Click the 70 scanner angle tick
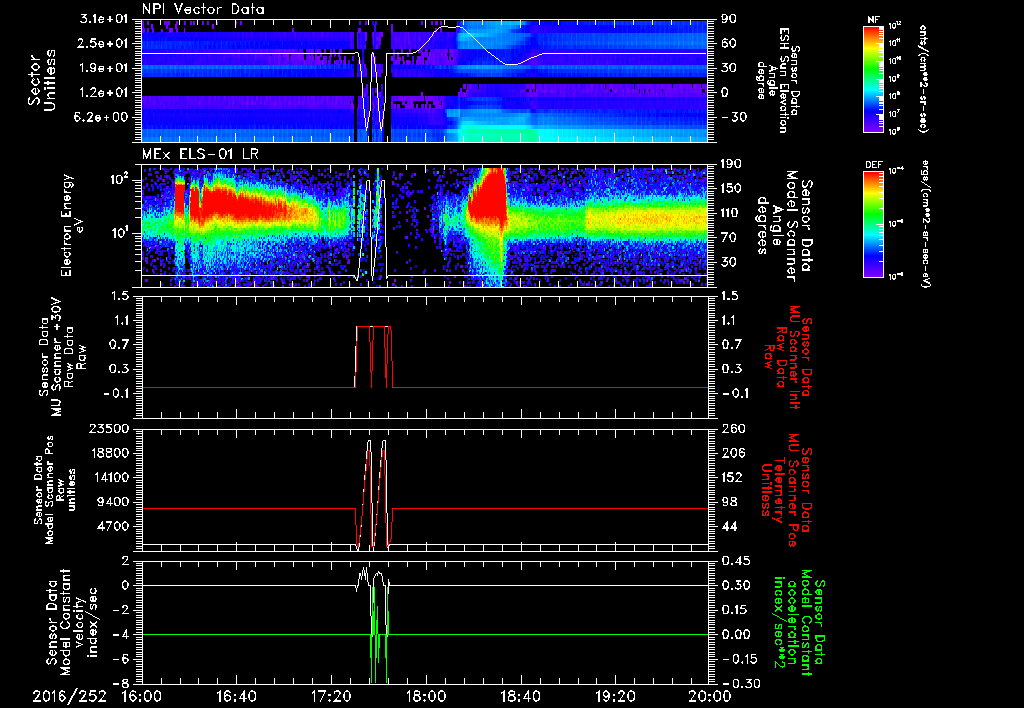This screenshot has height=708, width=1024. coord(728,238)
